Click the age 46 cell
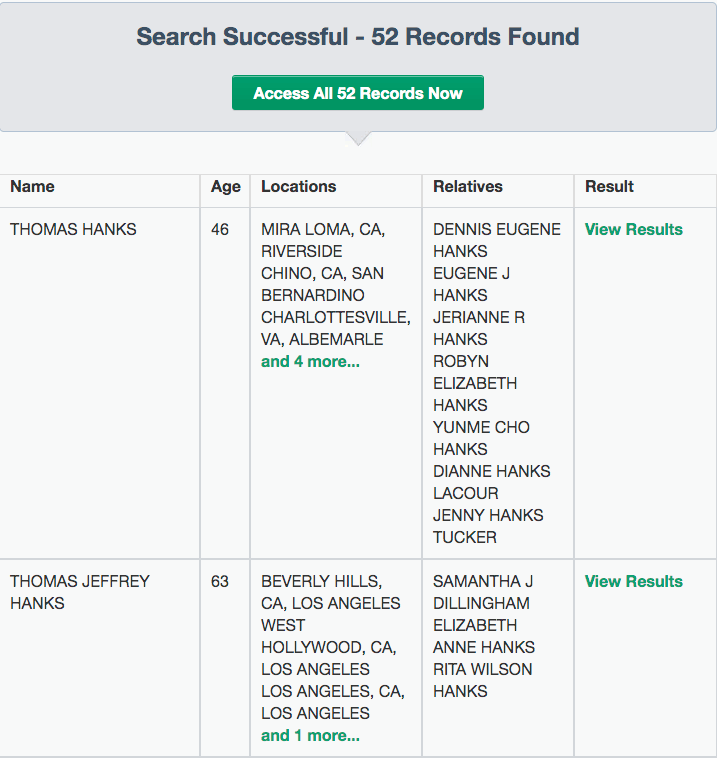717x758 pixels. pos(219,229)
